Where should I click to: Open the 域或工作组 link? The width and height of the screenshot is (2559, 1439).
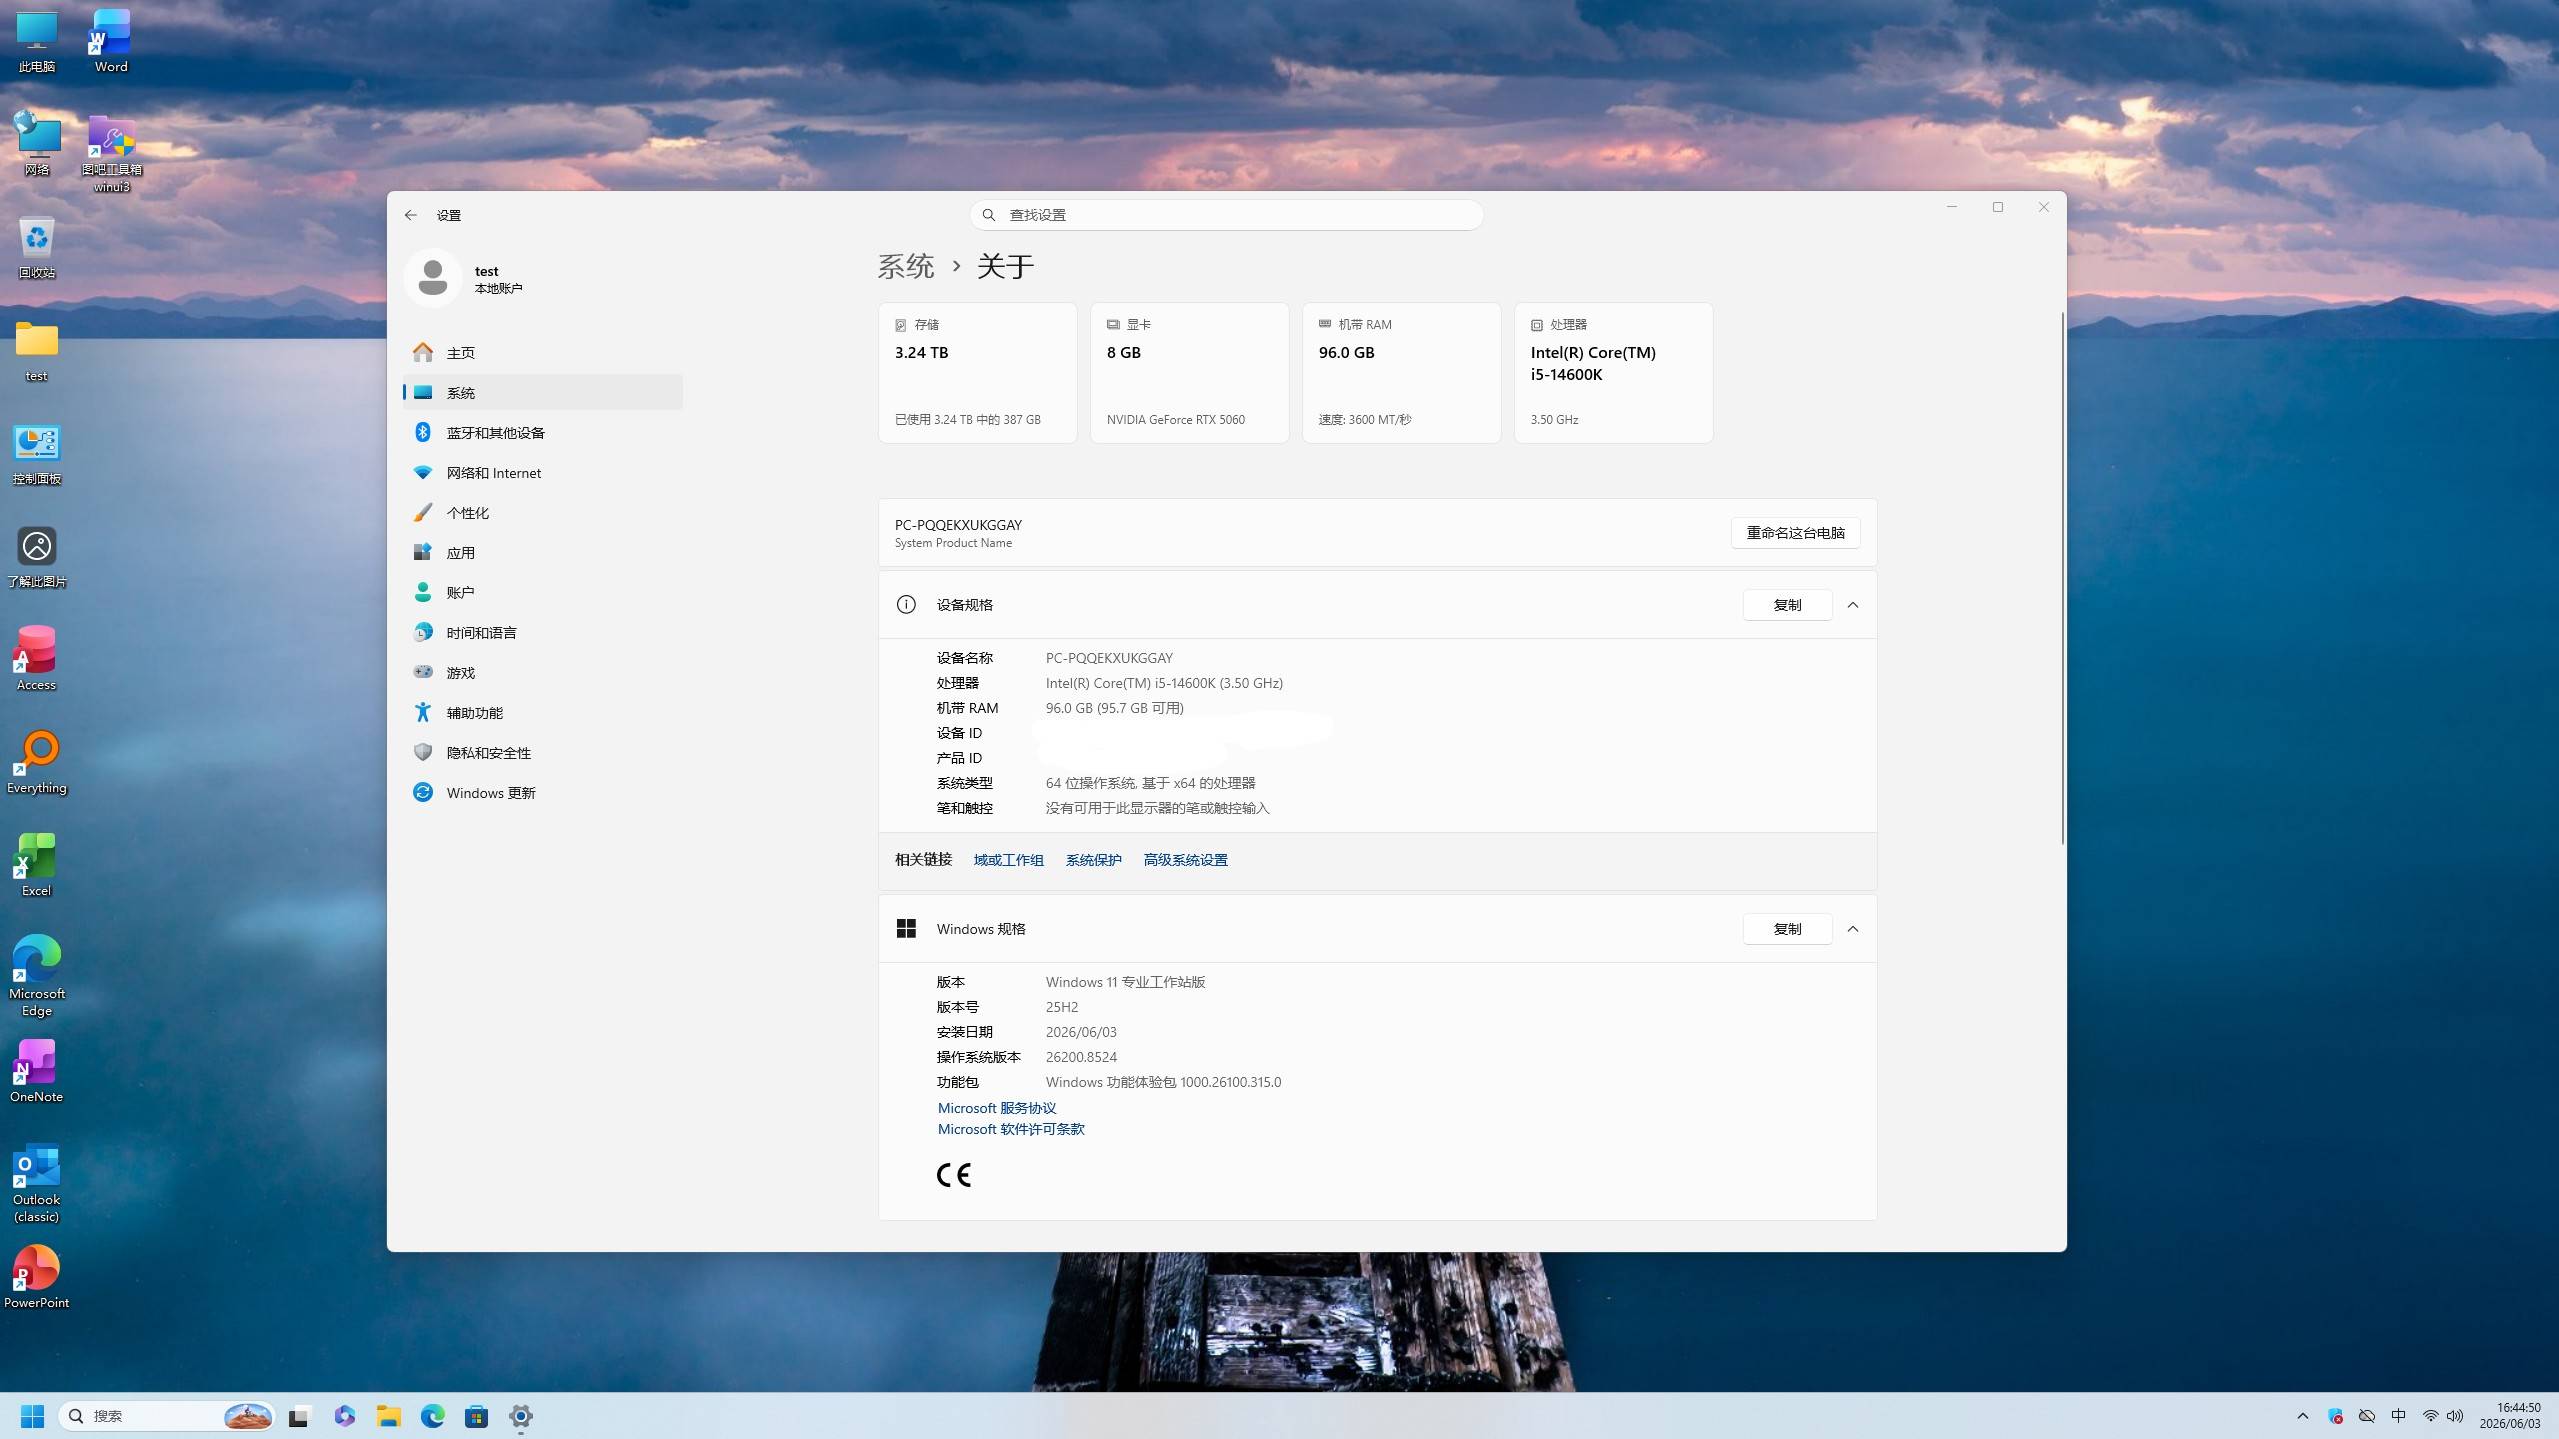[x=1009, y=860]
